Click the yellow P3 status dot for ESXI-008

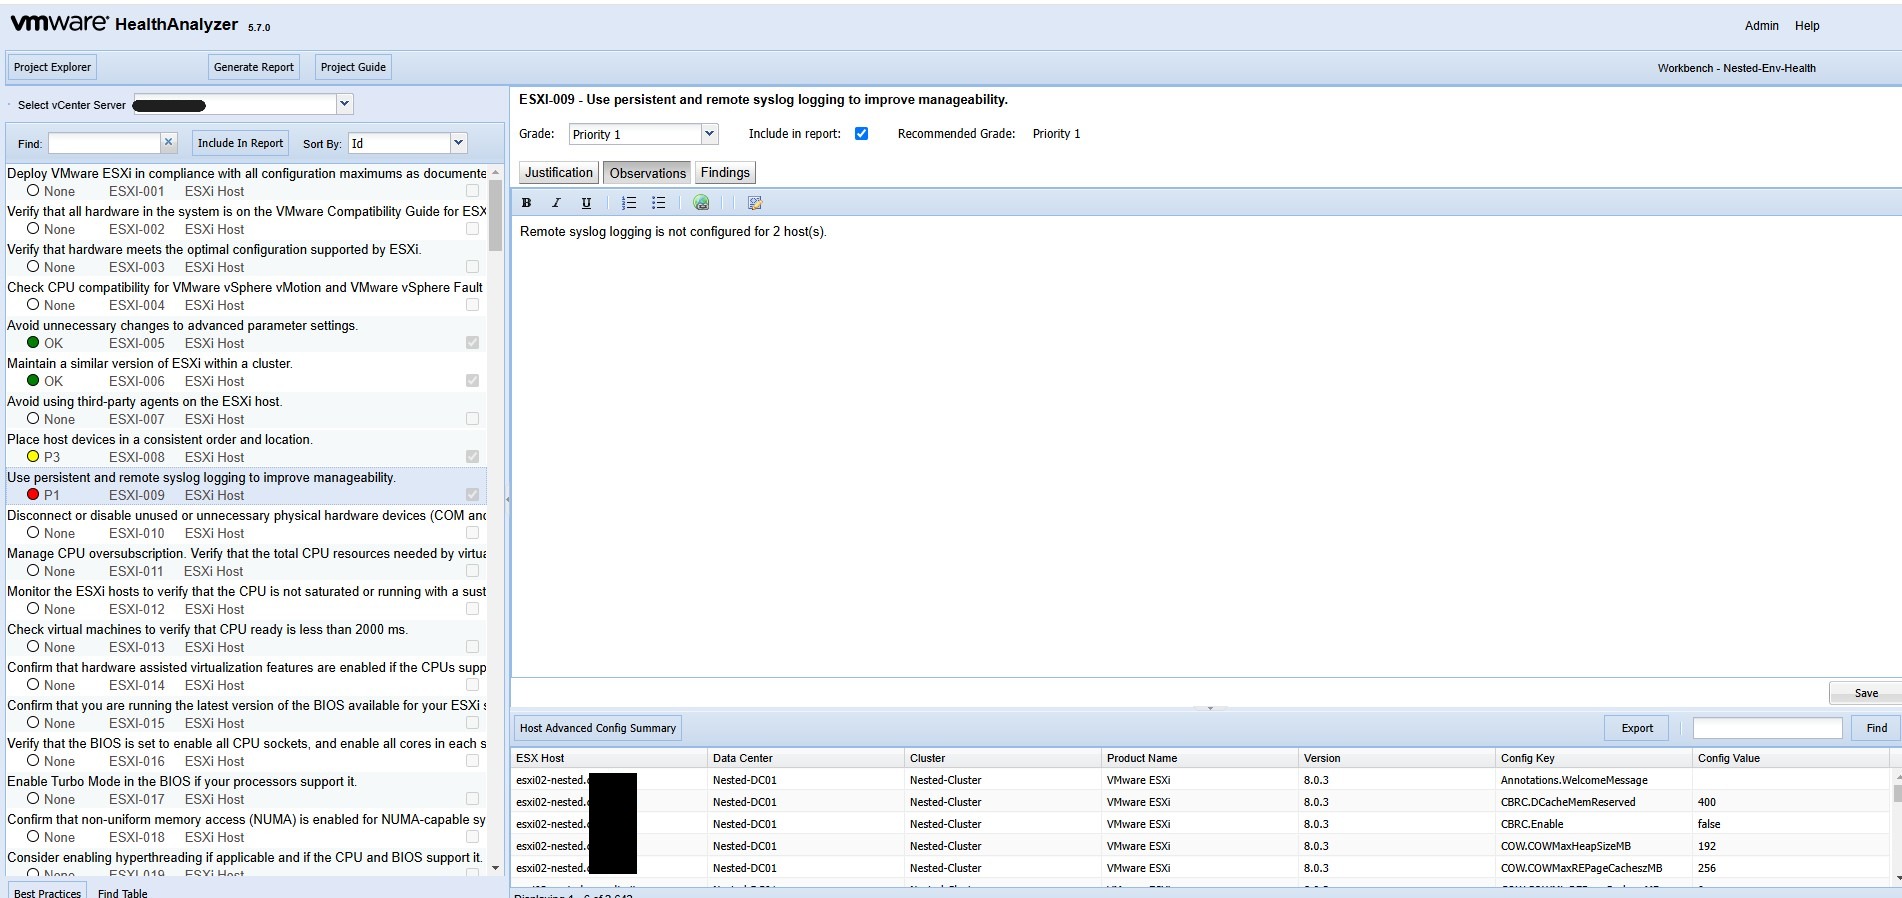(x=33, y=456)
